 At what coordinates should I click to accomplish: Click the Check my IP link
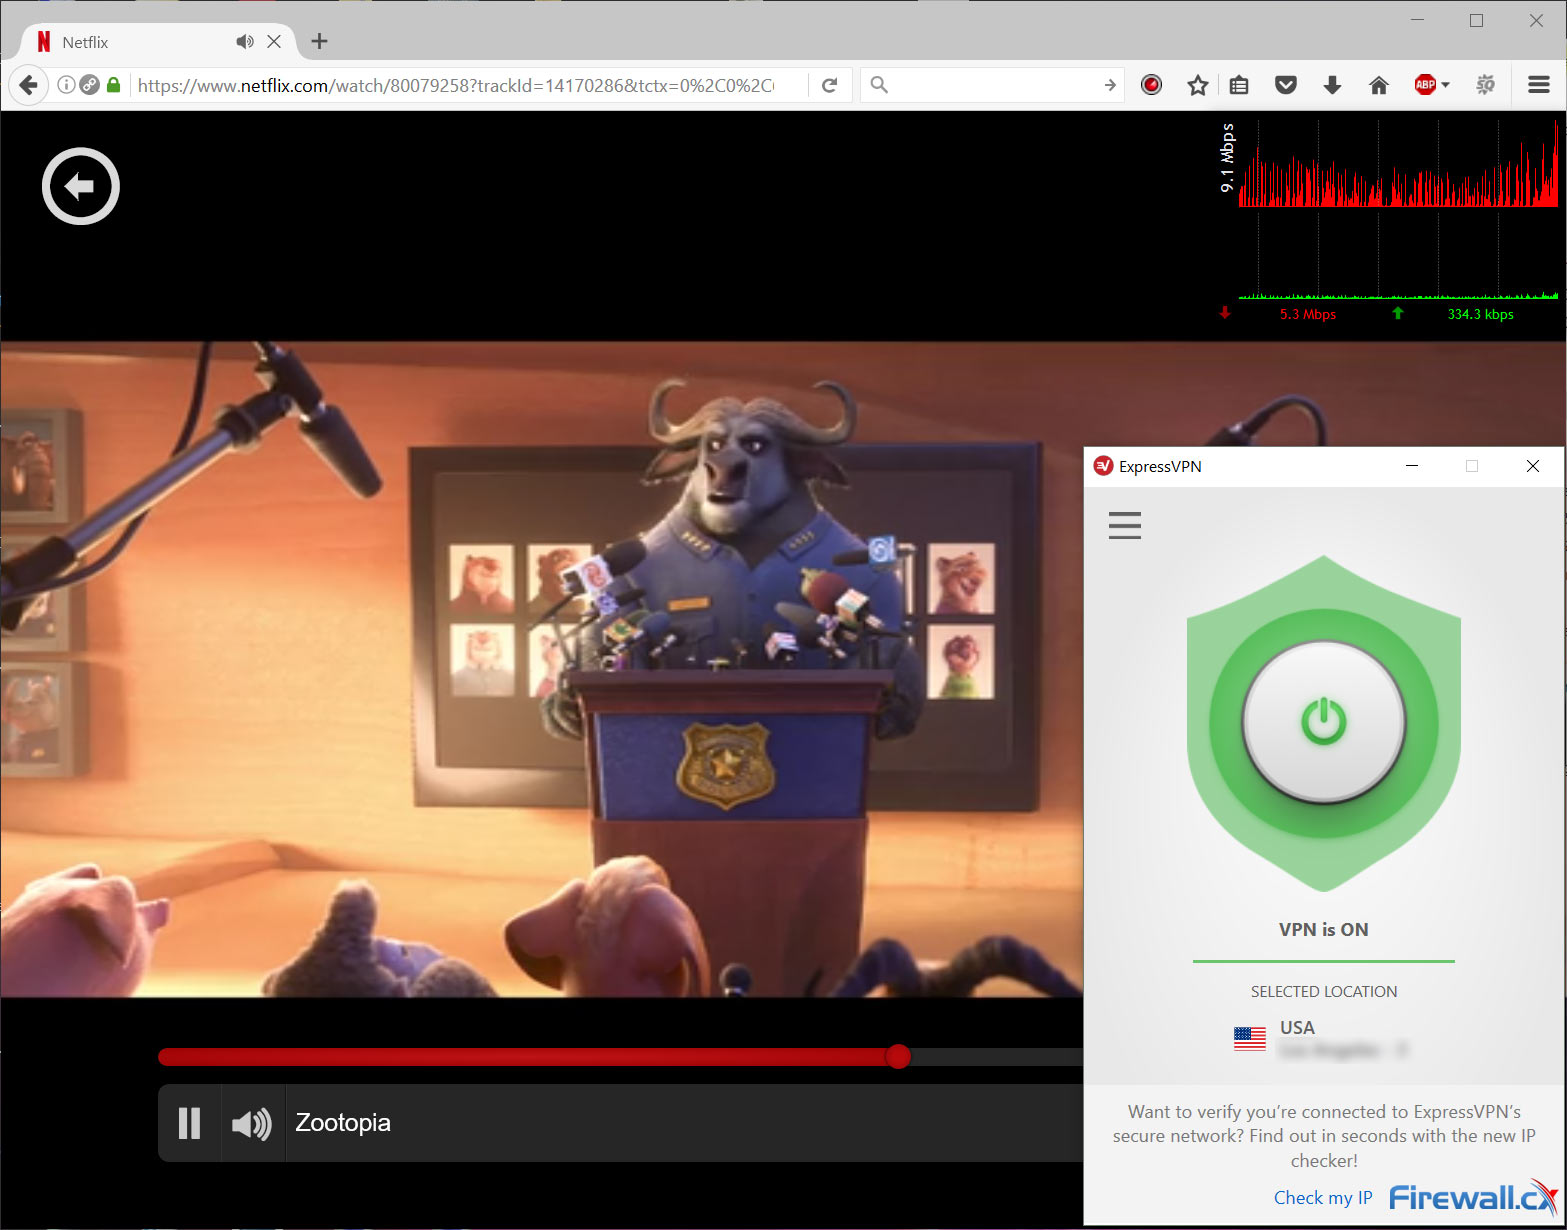coord(1323,1197)
